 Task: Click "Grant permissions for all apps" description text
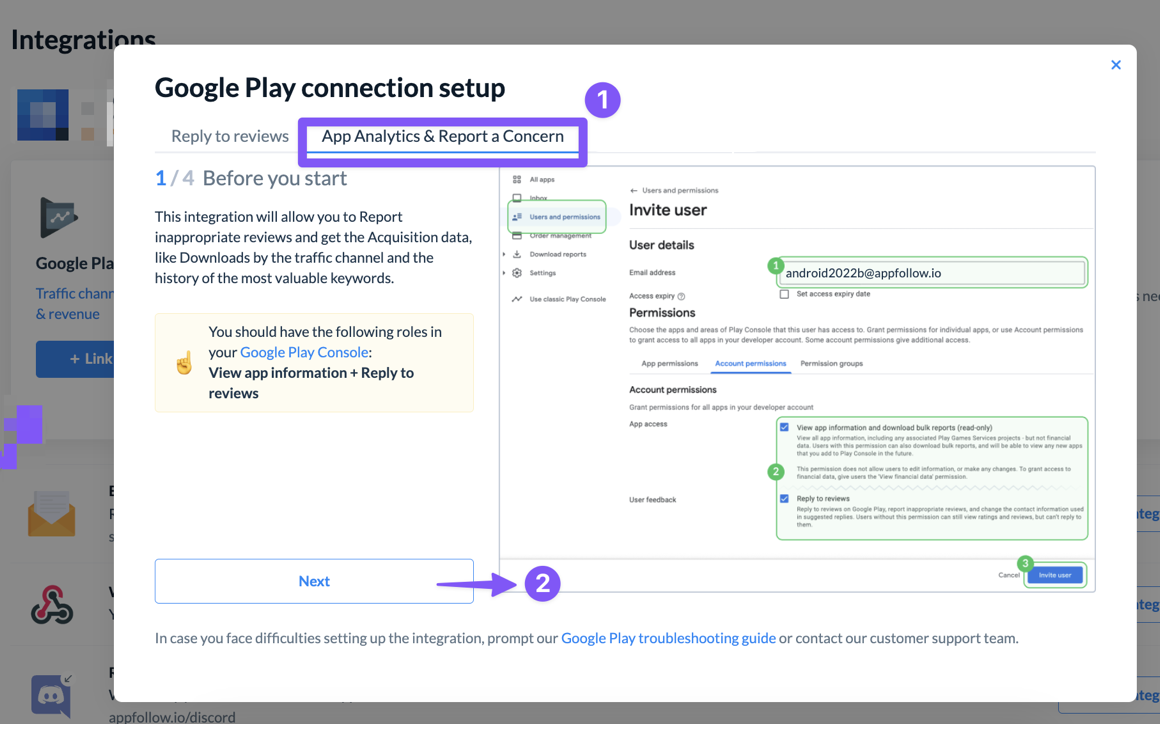721,408
